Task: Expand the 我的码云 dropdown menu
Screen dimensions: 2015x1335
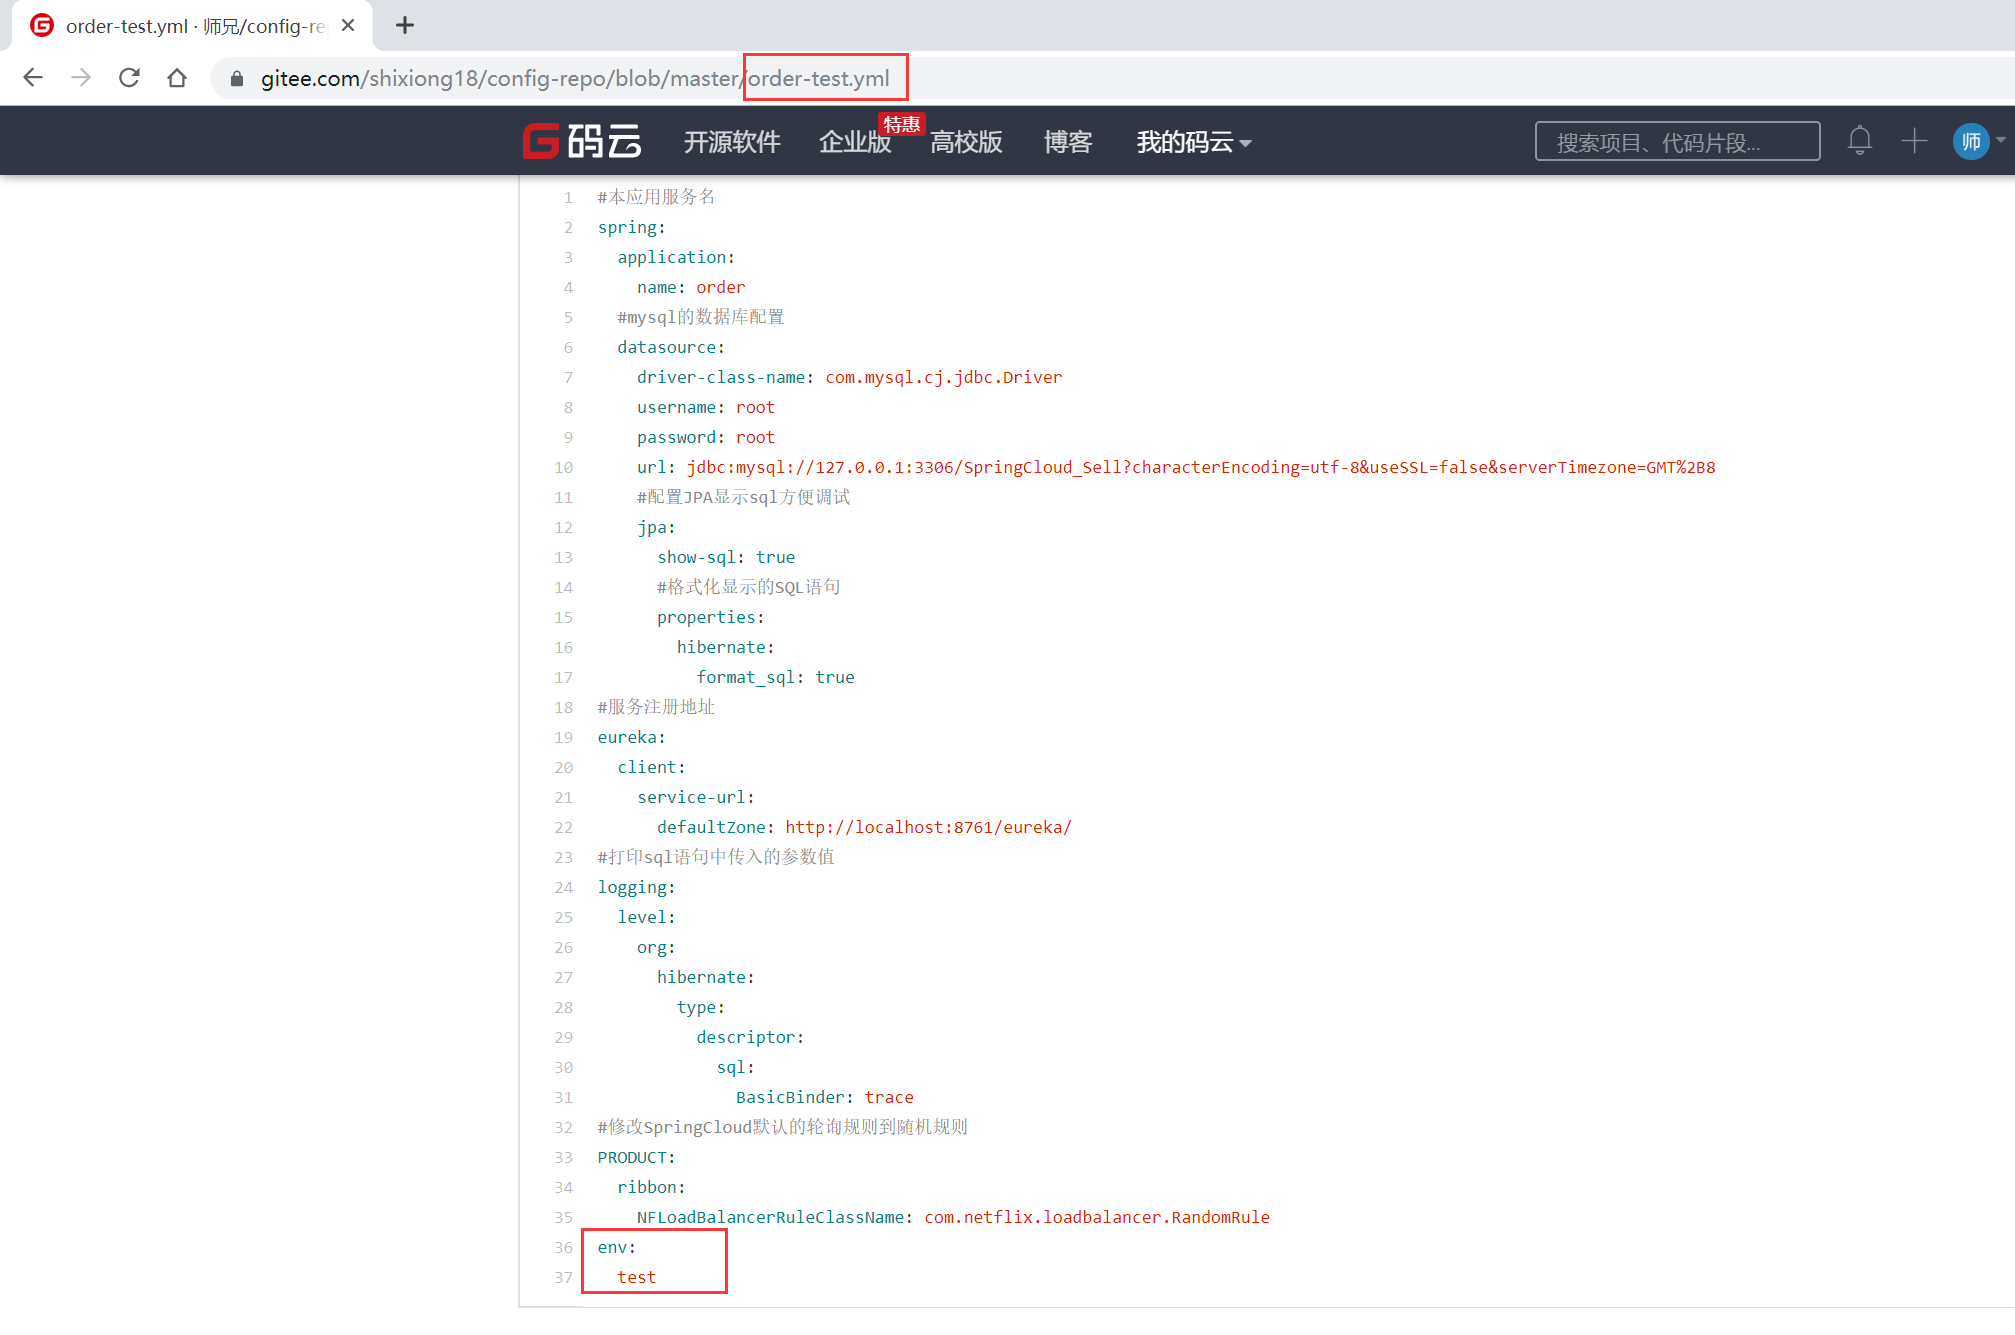Action: pos(1194,142)
